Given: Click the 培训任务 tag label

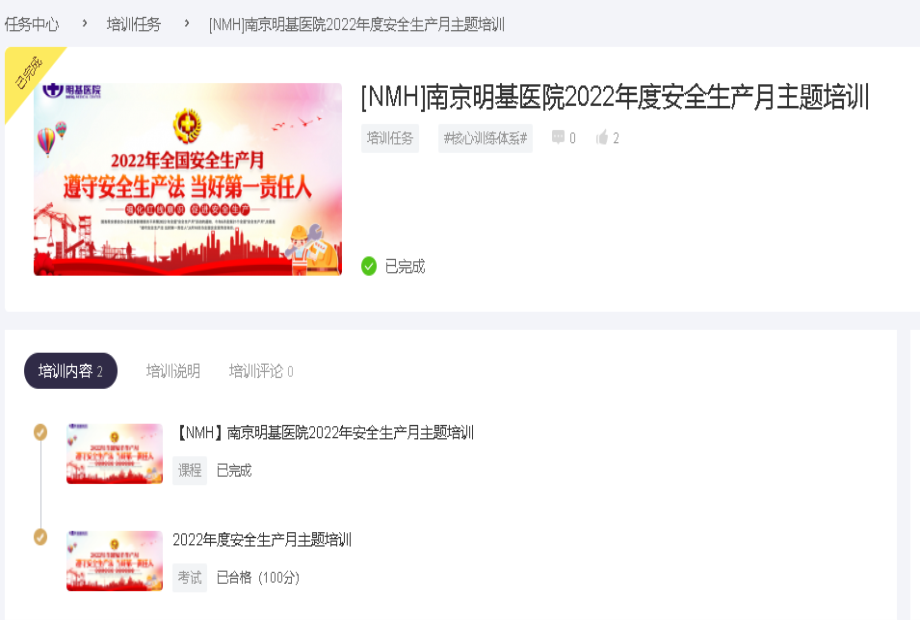Looking at the screenshot, I should coord(390,138).
